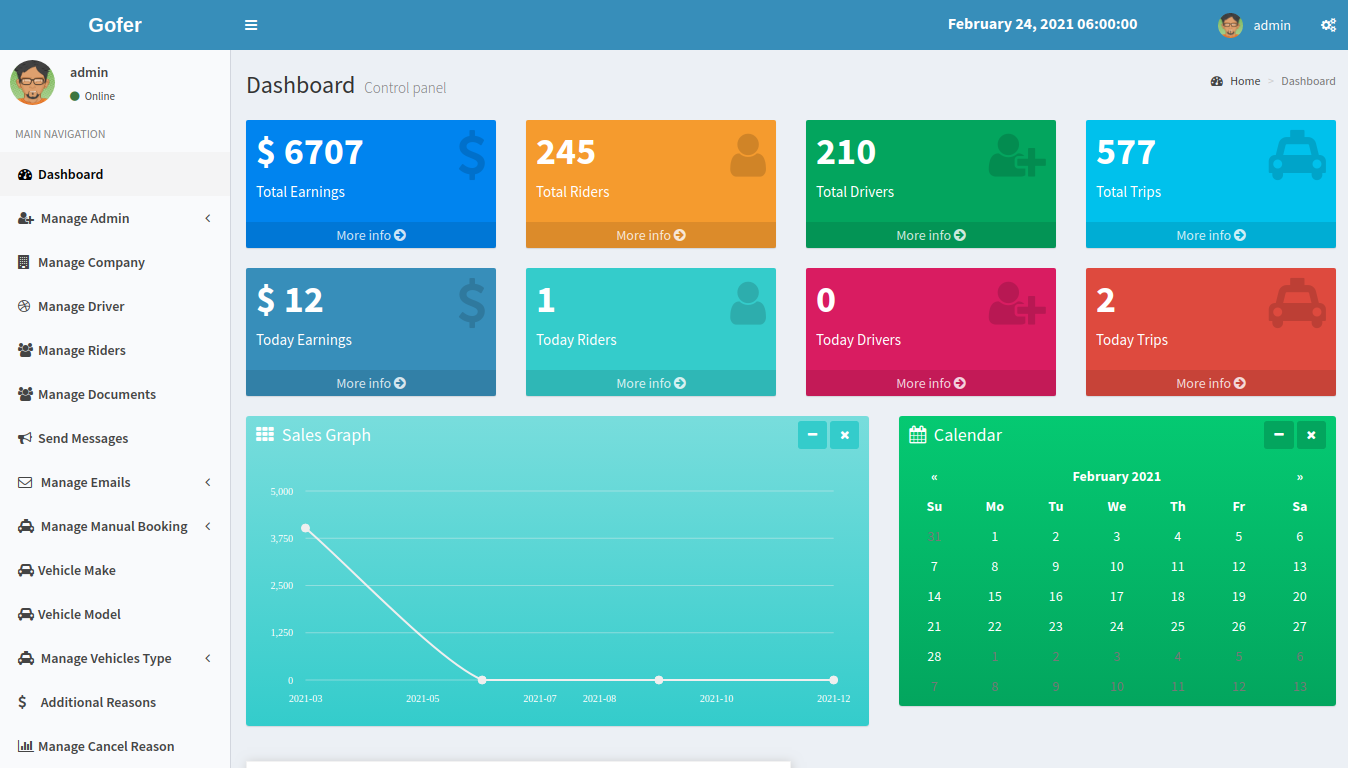Image resolution: width=1348 pixels, height=768 pixels.
Task: Click the dollar icon on Total Earnings card
Action: click(x=471, y=155)
